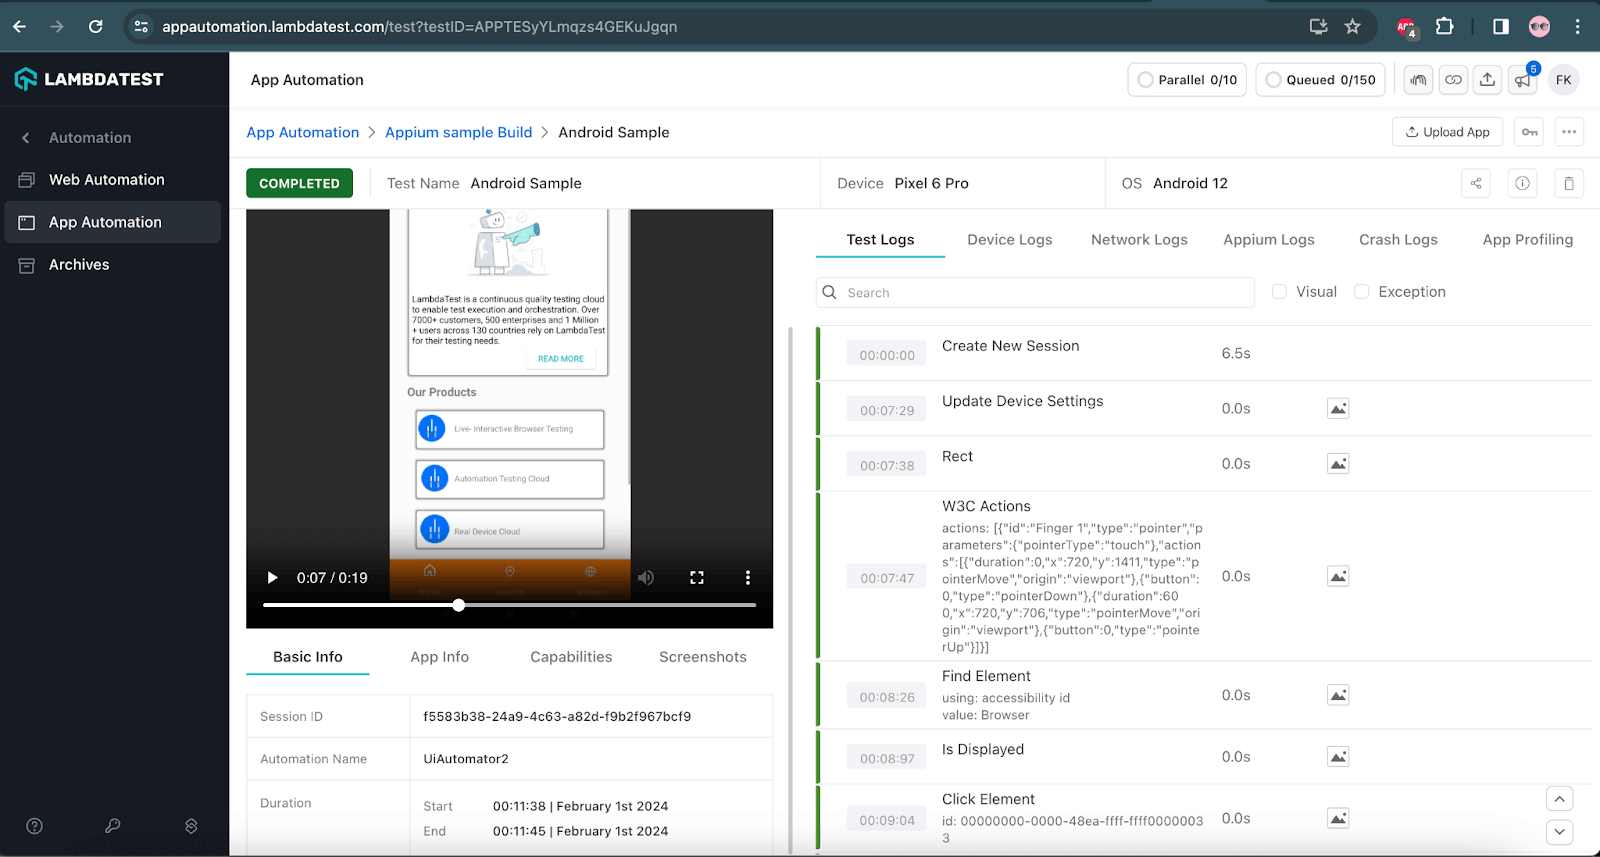
Task: Tick the Exception checkbox
Action: point(1361,292)
